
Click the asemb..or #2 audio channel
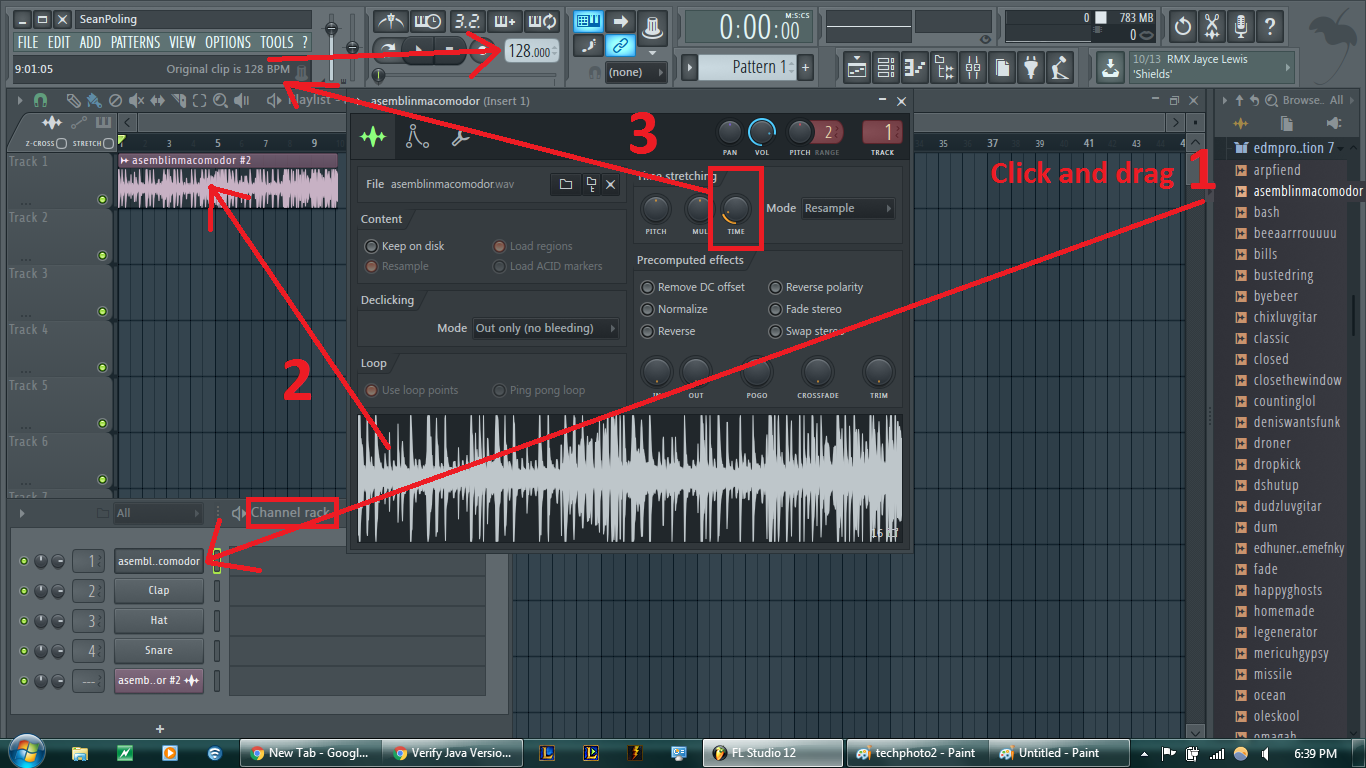[159, 681]
